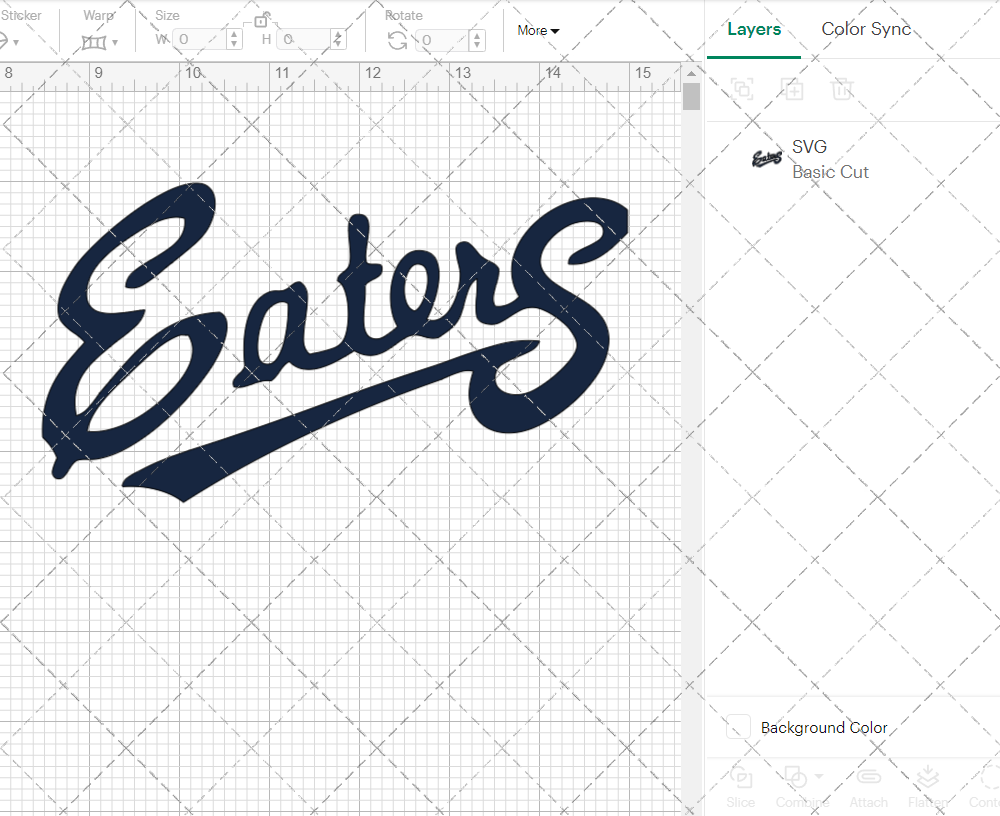Click the Group layers icon
Screen dimensions: 1000x816
pyautogui.click(x=742, y=89)
